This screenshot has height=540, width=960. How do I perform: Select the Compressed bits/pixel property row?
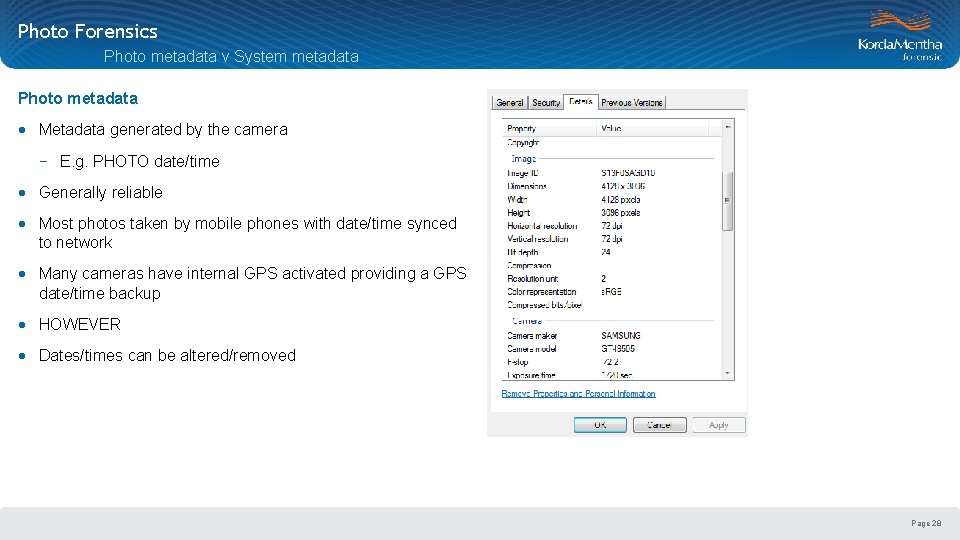point(612,305)
